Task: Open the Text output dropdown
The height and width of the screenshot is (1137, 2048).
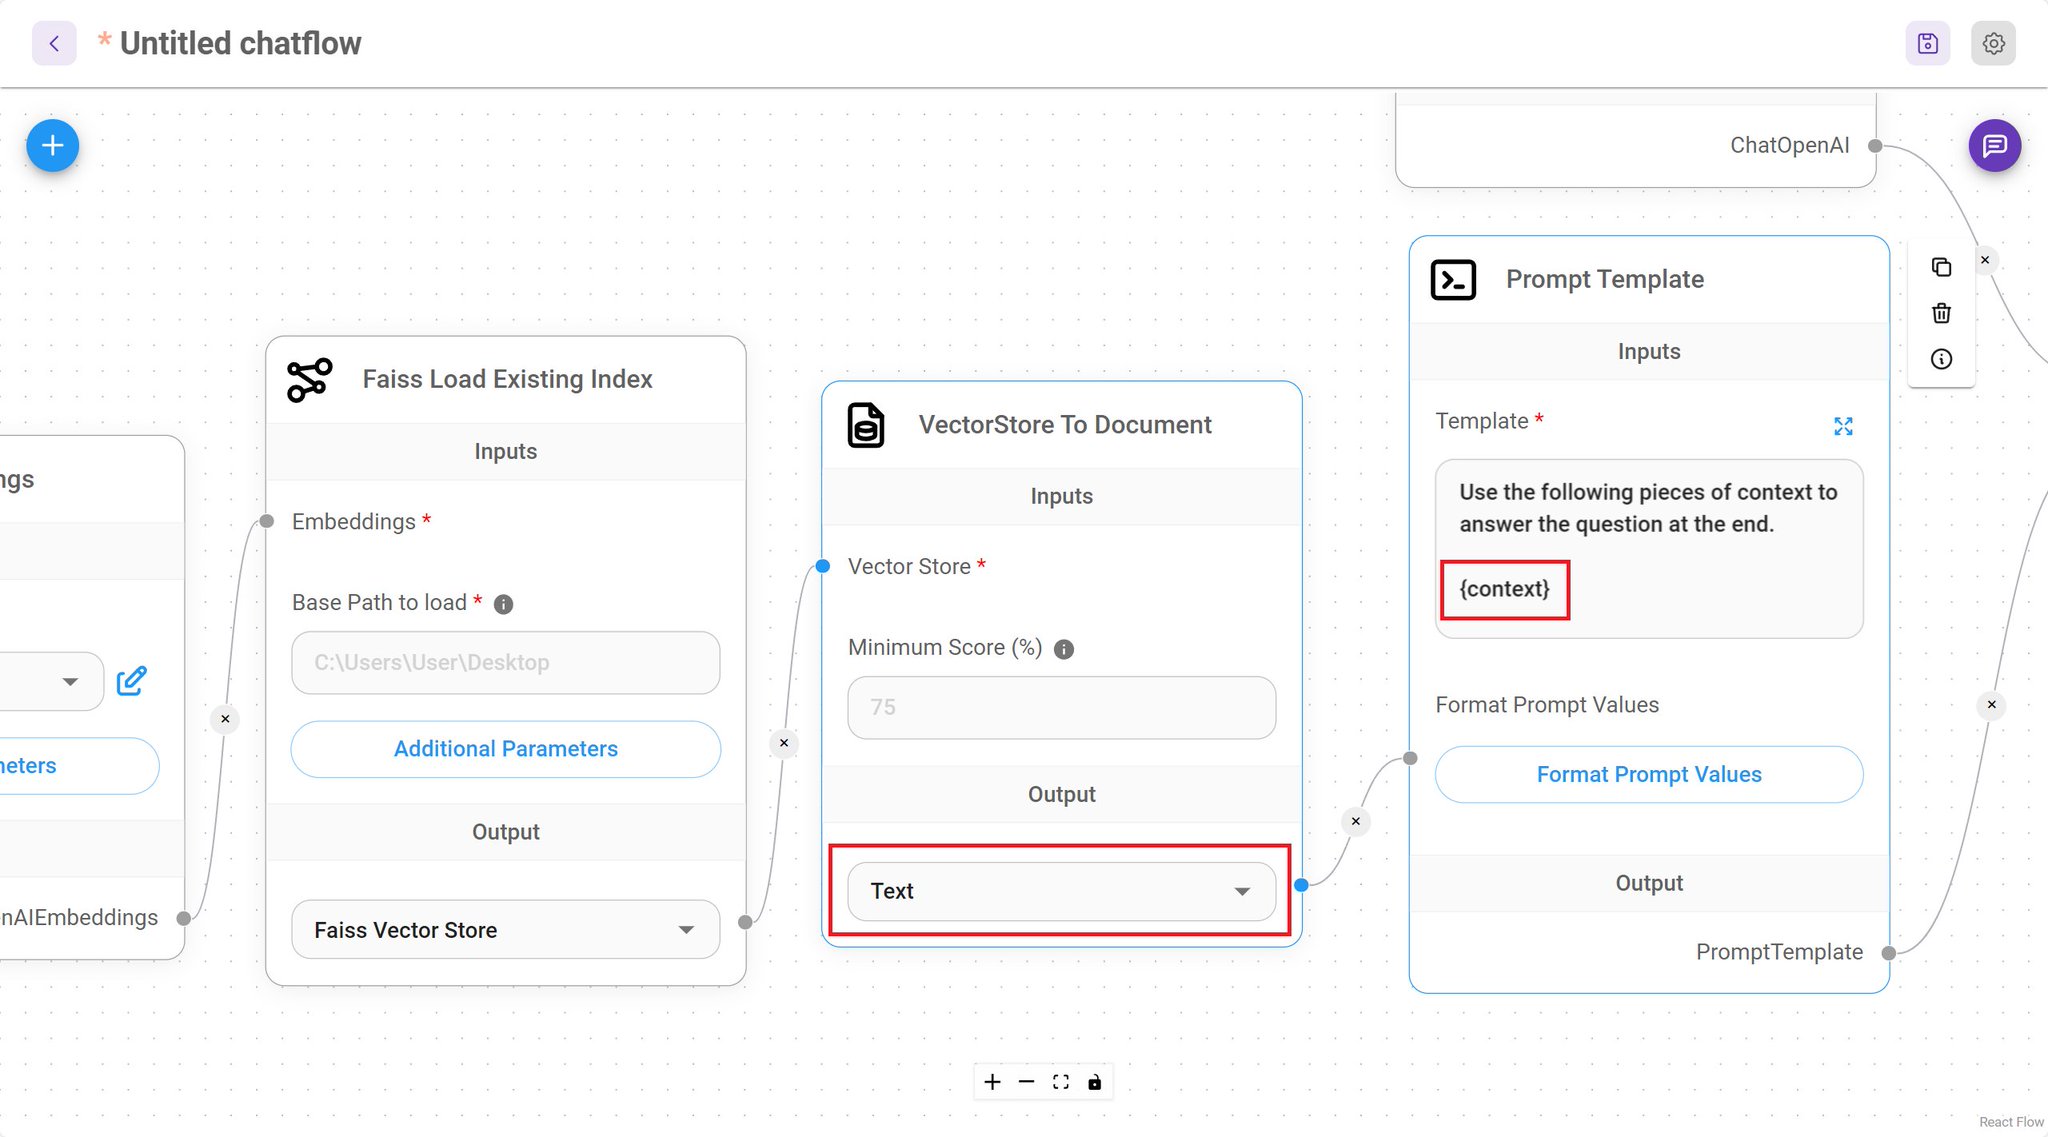Action: pos(1061,891)
